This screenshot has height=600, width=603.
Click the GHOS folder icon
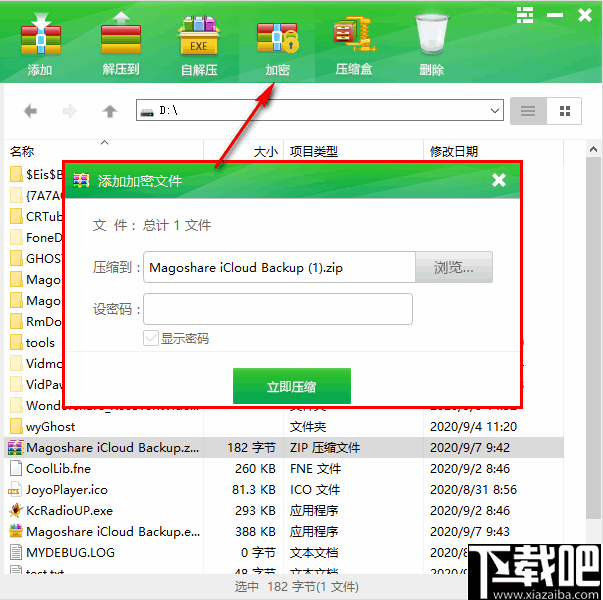click(16, 258)
